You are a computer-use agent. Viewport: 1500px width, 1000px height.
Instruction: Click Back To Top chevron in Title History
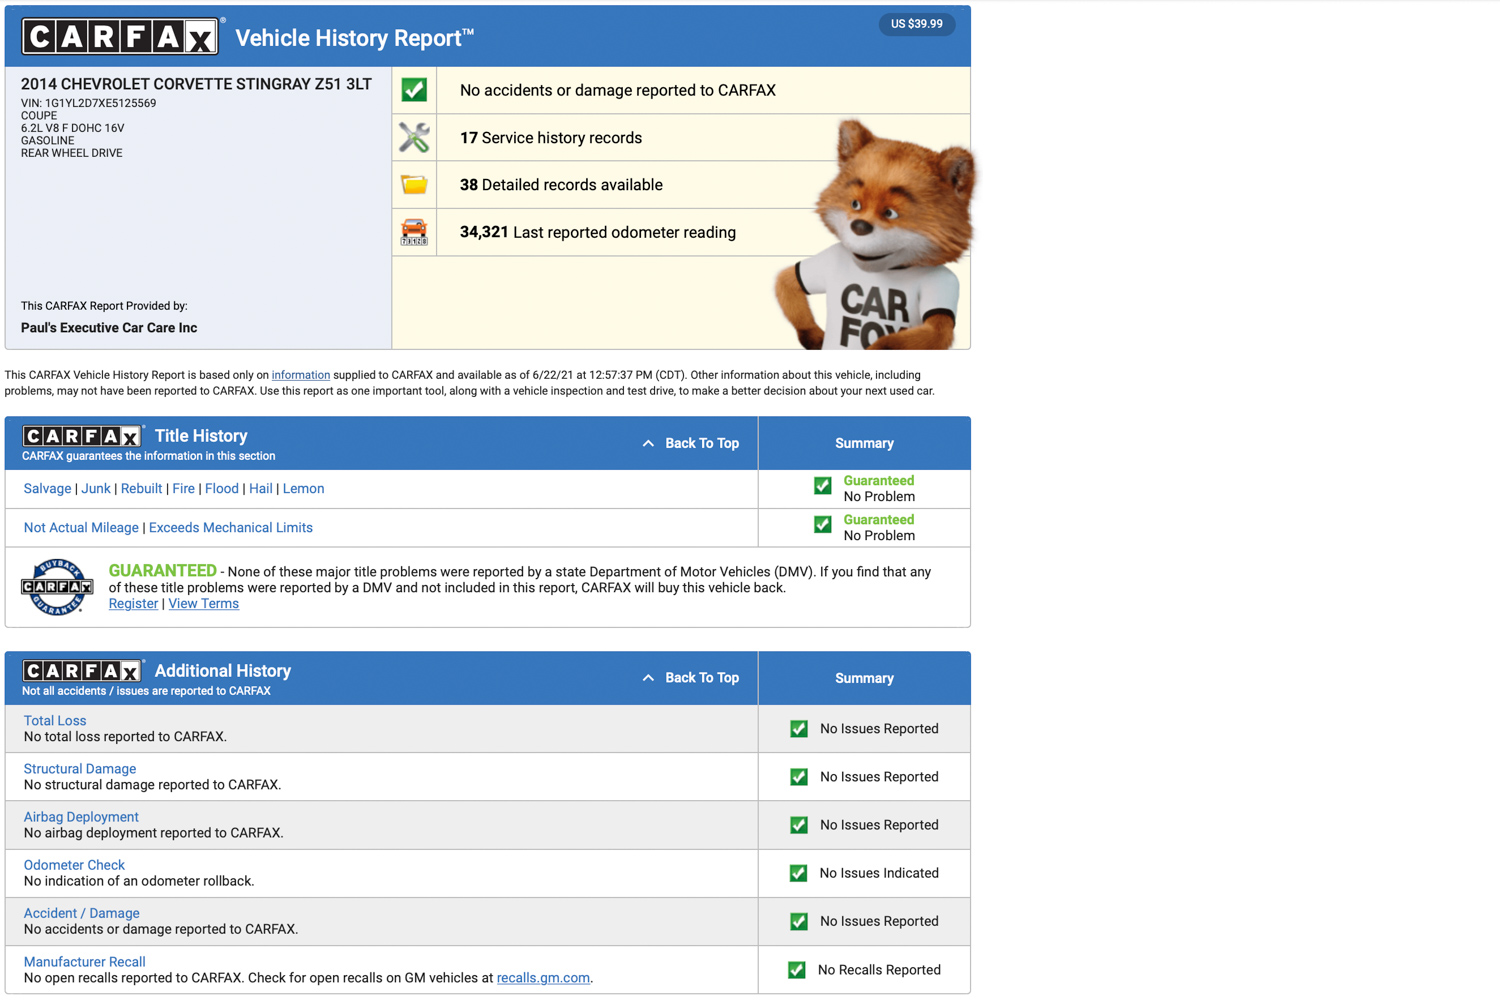(648, 443)
